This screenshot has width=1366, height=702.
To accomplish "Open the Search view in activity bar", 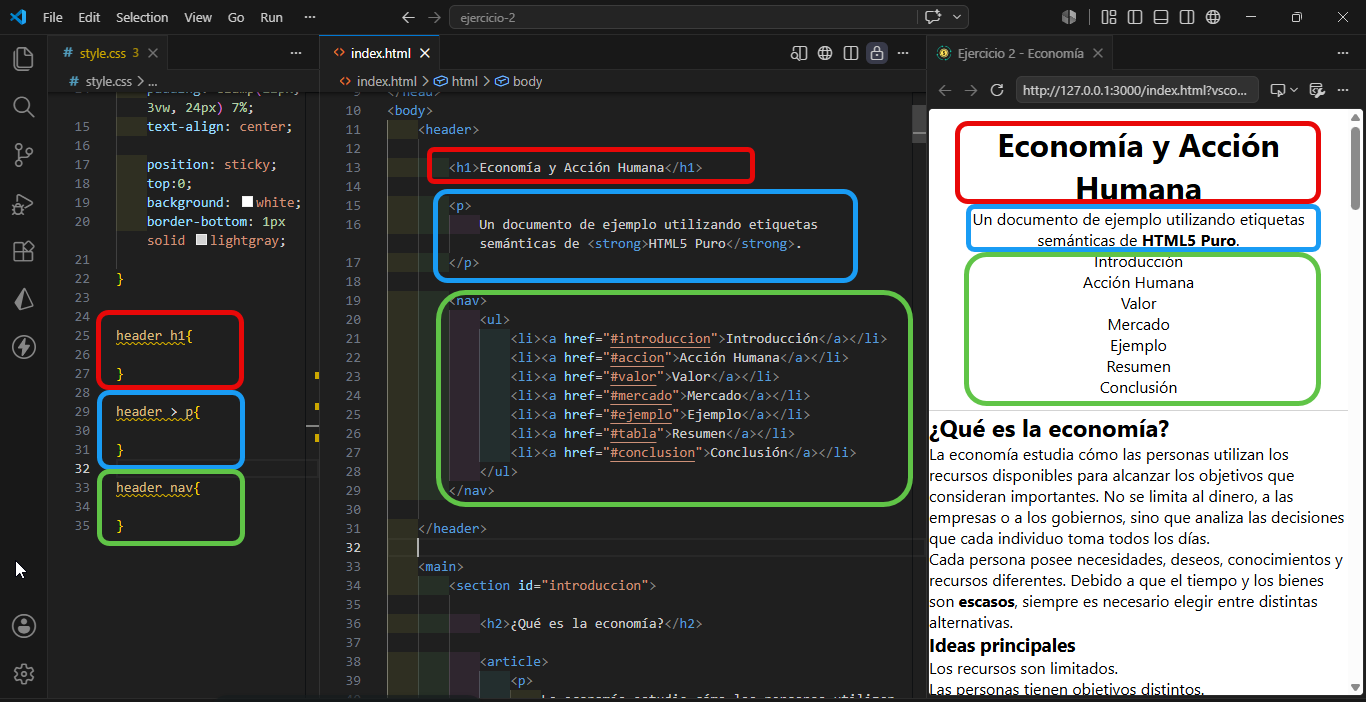I will pos(23,107).
